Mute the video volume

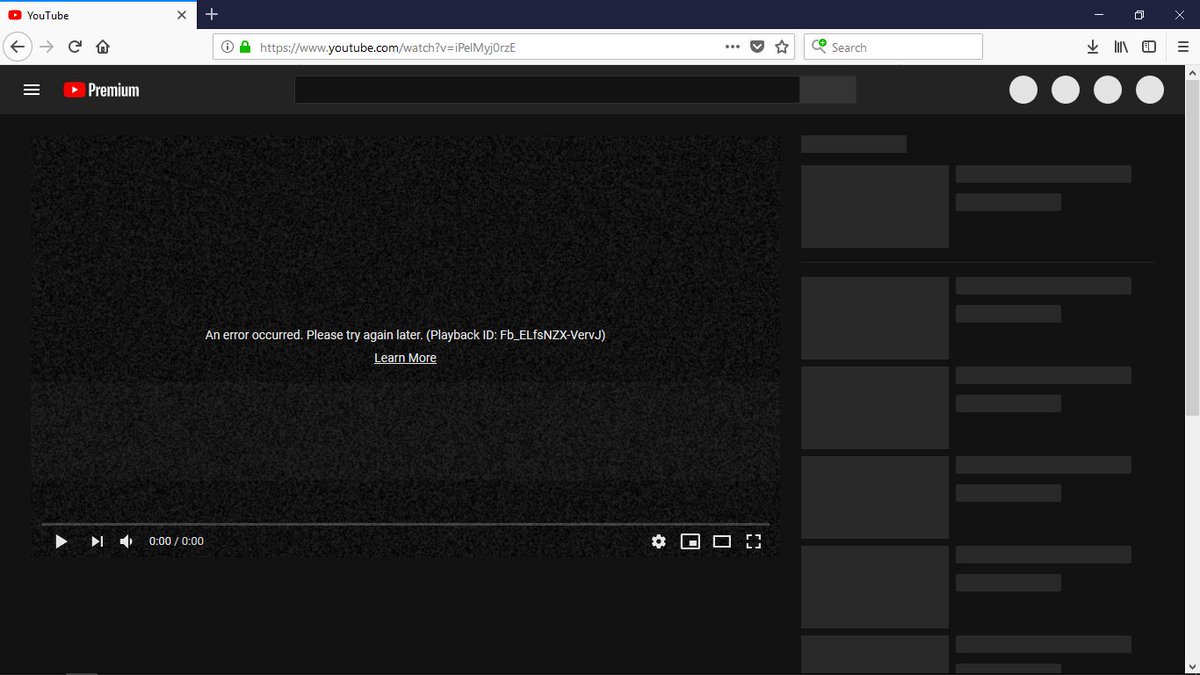point(127,541)
